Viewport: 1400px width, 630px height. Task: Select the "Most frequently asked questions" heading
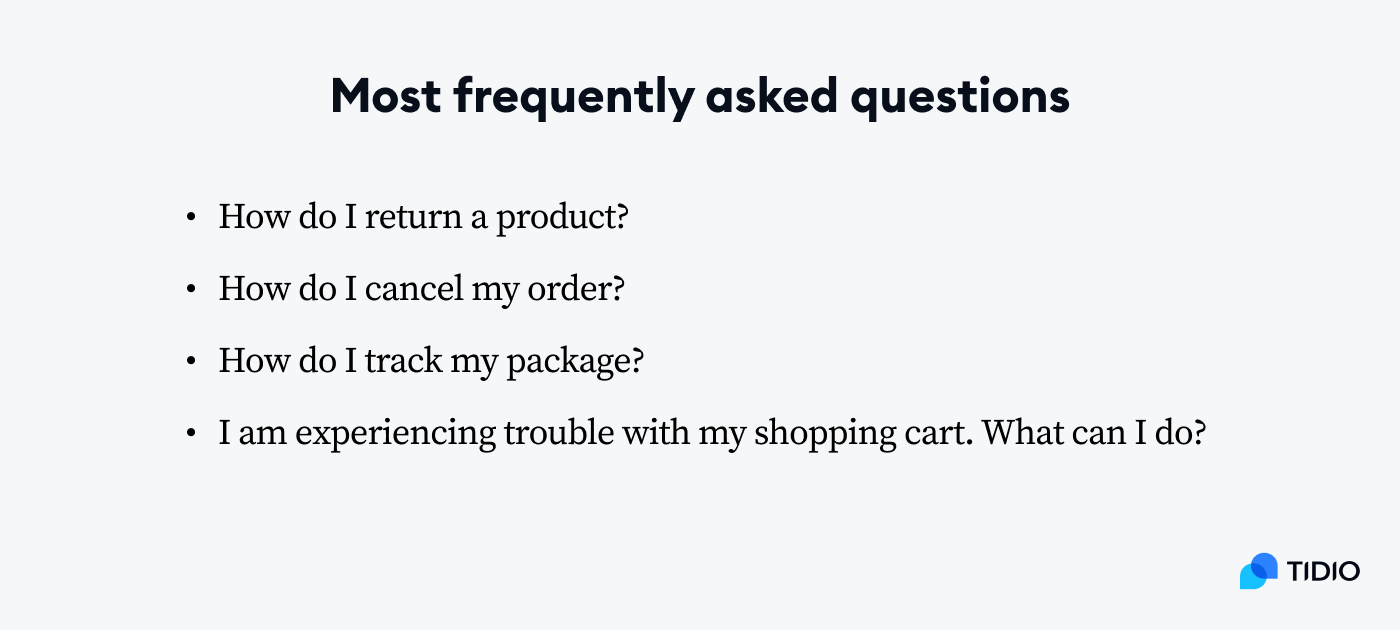[700, 97]
